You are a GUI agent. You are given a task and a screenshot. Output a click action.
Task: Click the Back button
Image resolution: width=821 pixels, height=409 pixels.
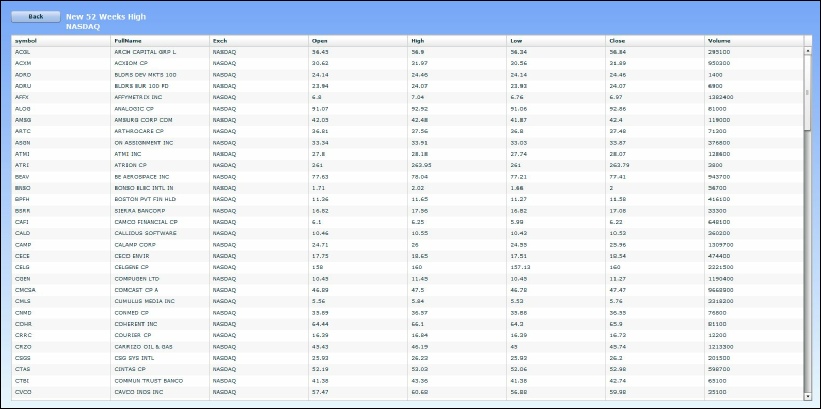[x=36, y=17]
